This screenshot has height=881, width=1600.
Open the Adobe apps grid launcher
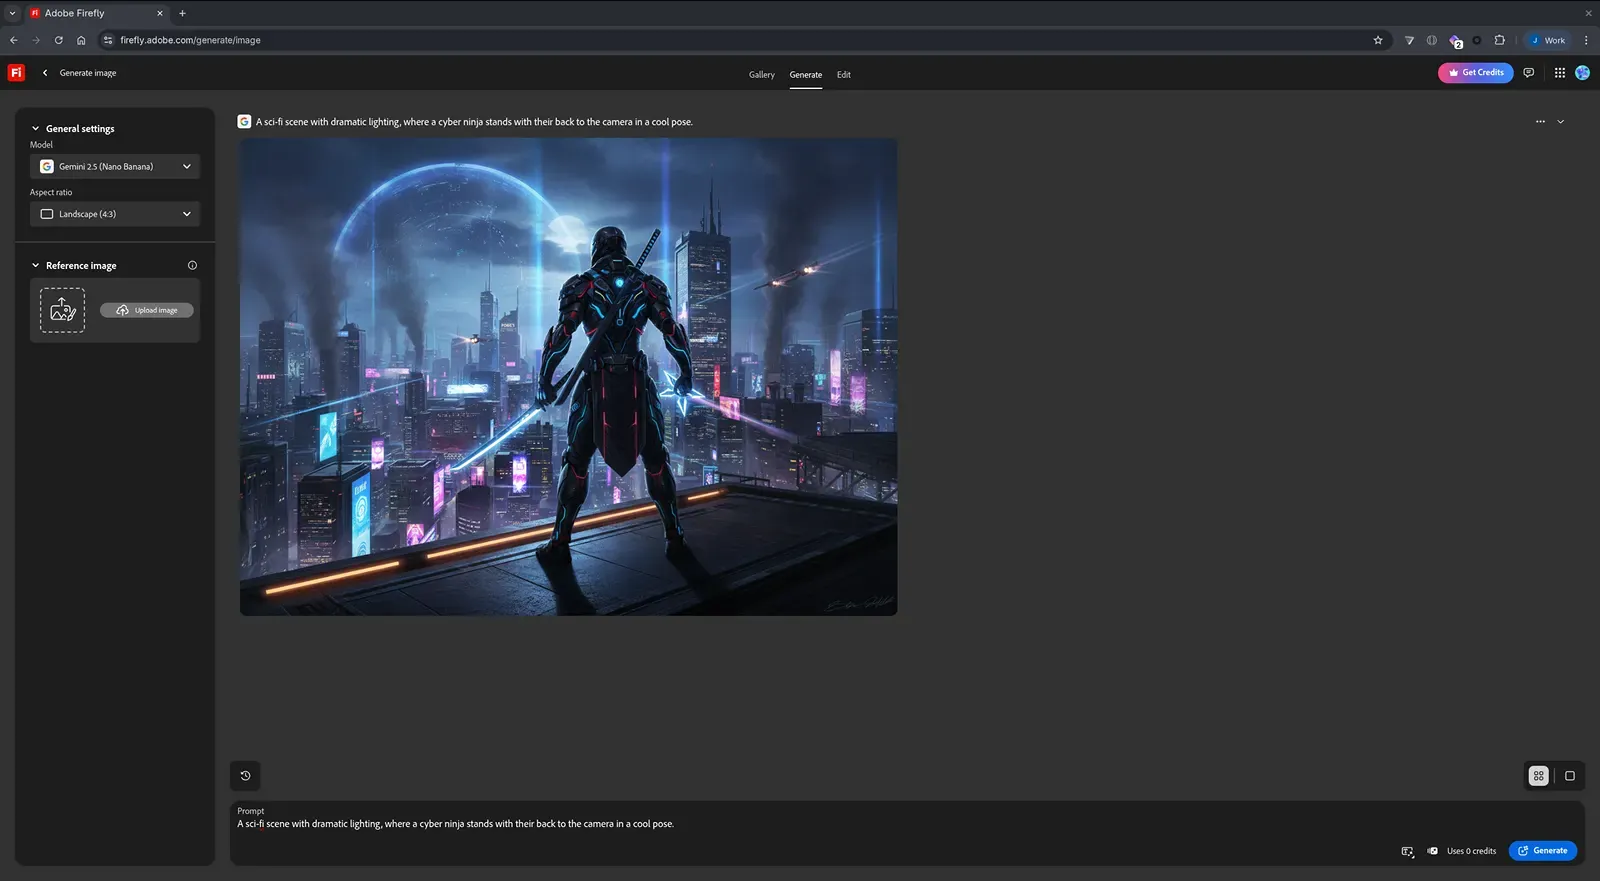(1559, 73)
